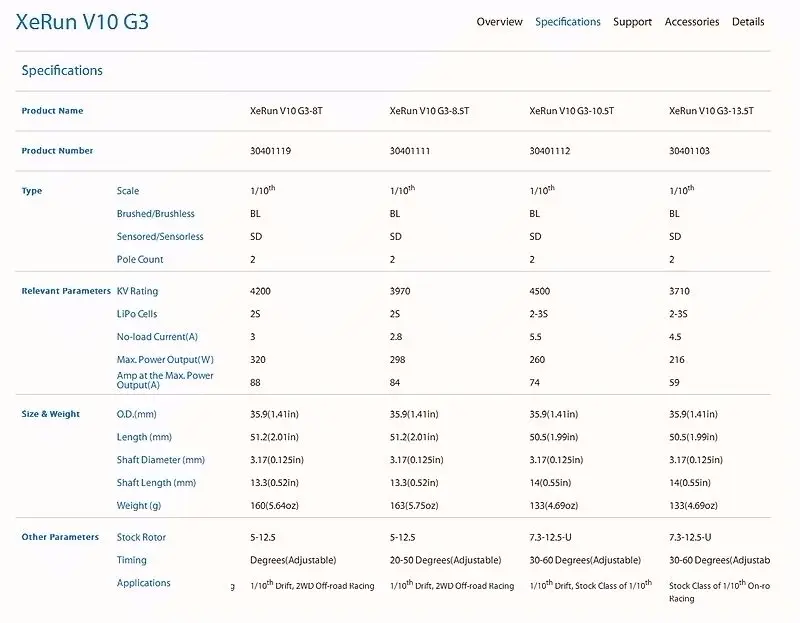Click the XeRun V10 G3 page title
800x623 pixels.
[82, 22]
